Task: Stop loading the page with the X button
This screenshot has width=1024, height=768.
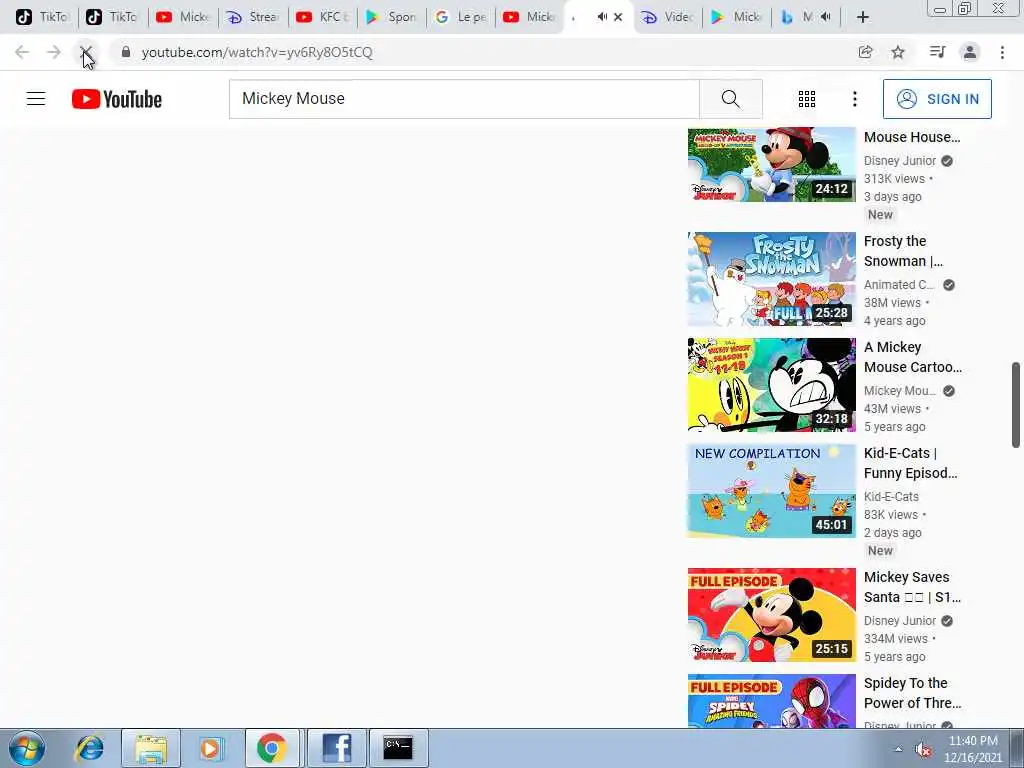Action: (x=86, y=52)
